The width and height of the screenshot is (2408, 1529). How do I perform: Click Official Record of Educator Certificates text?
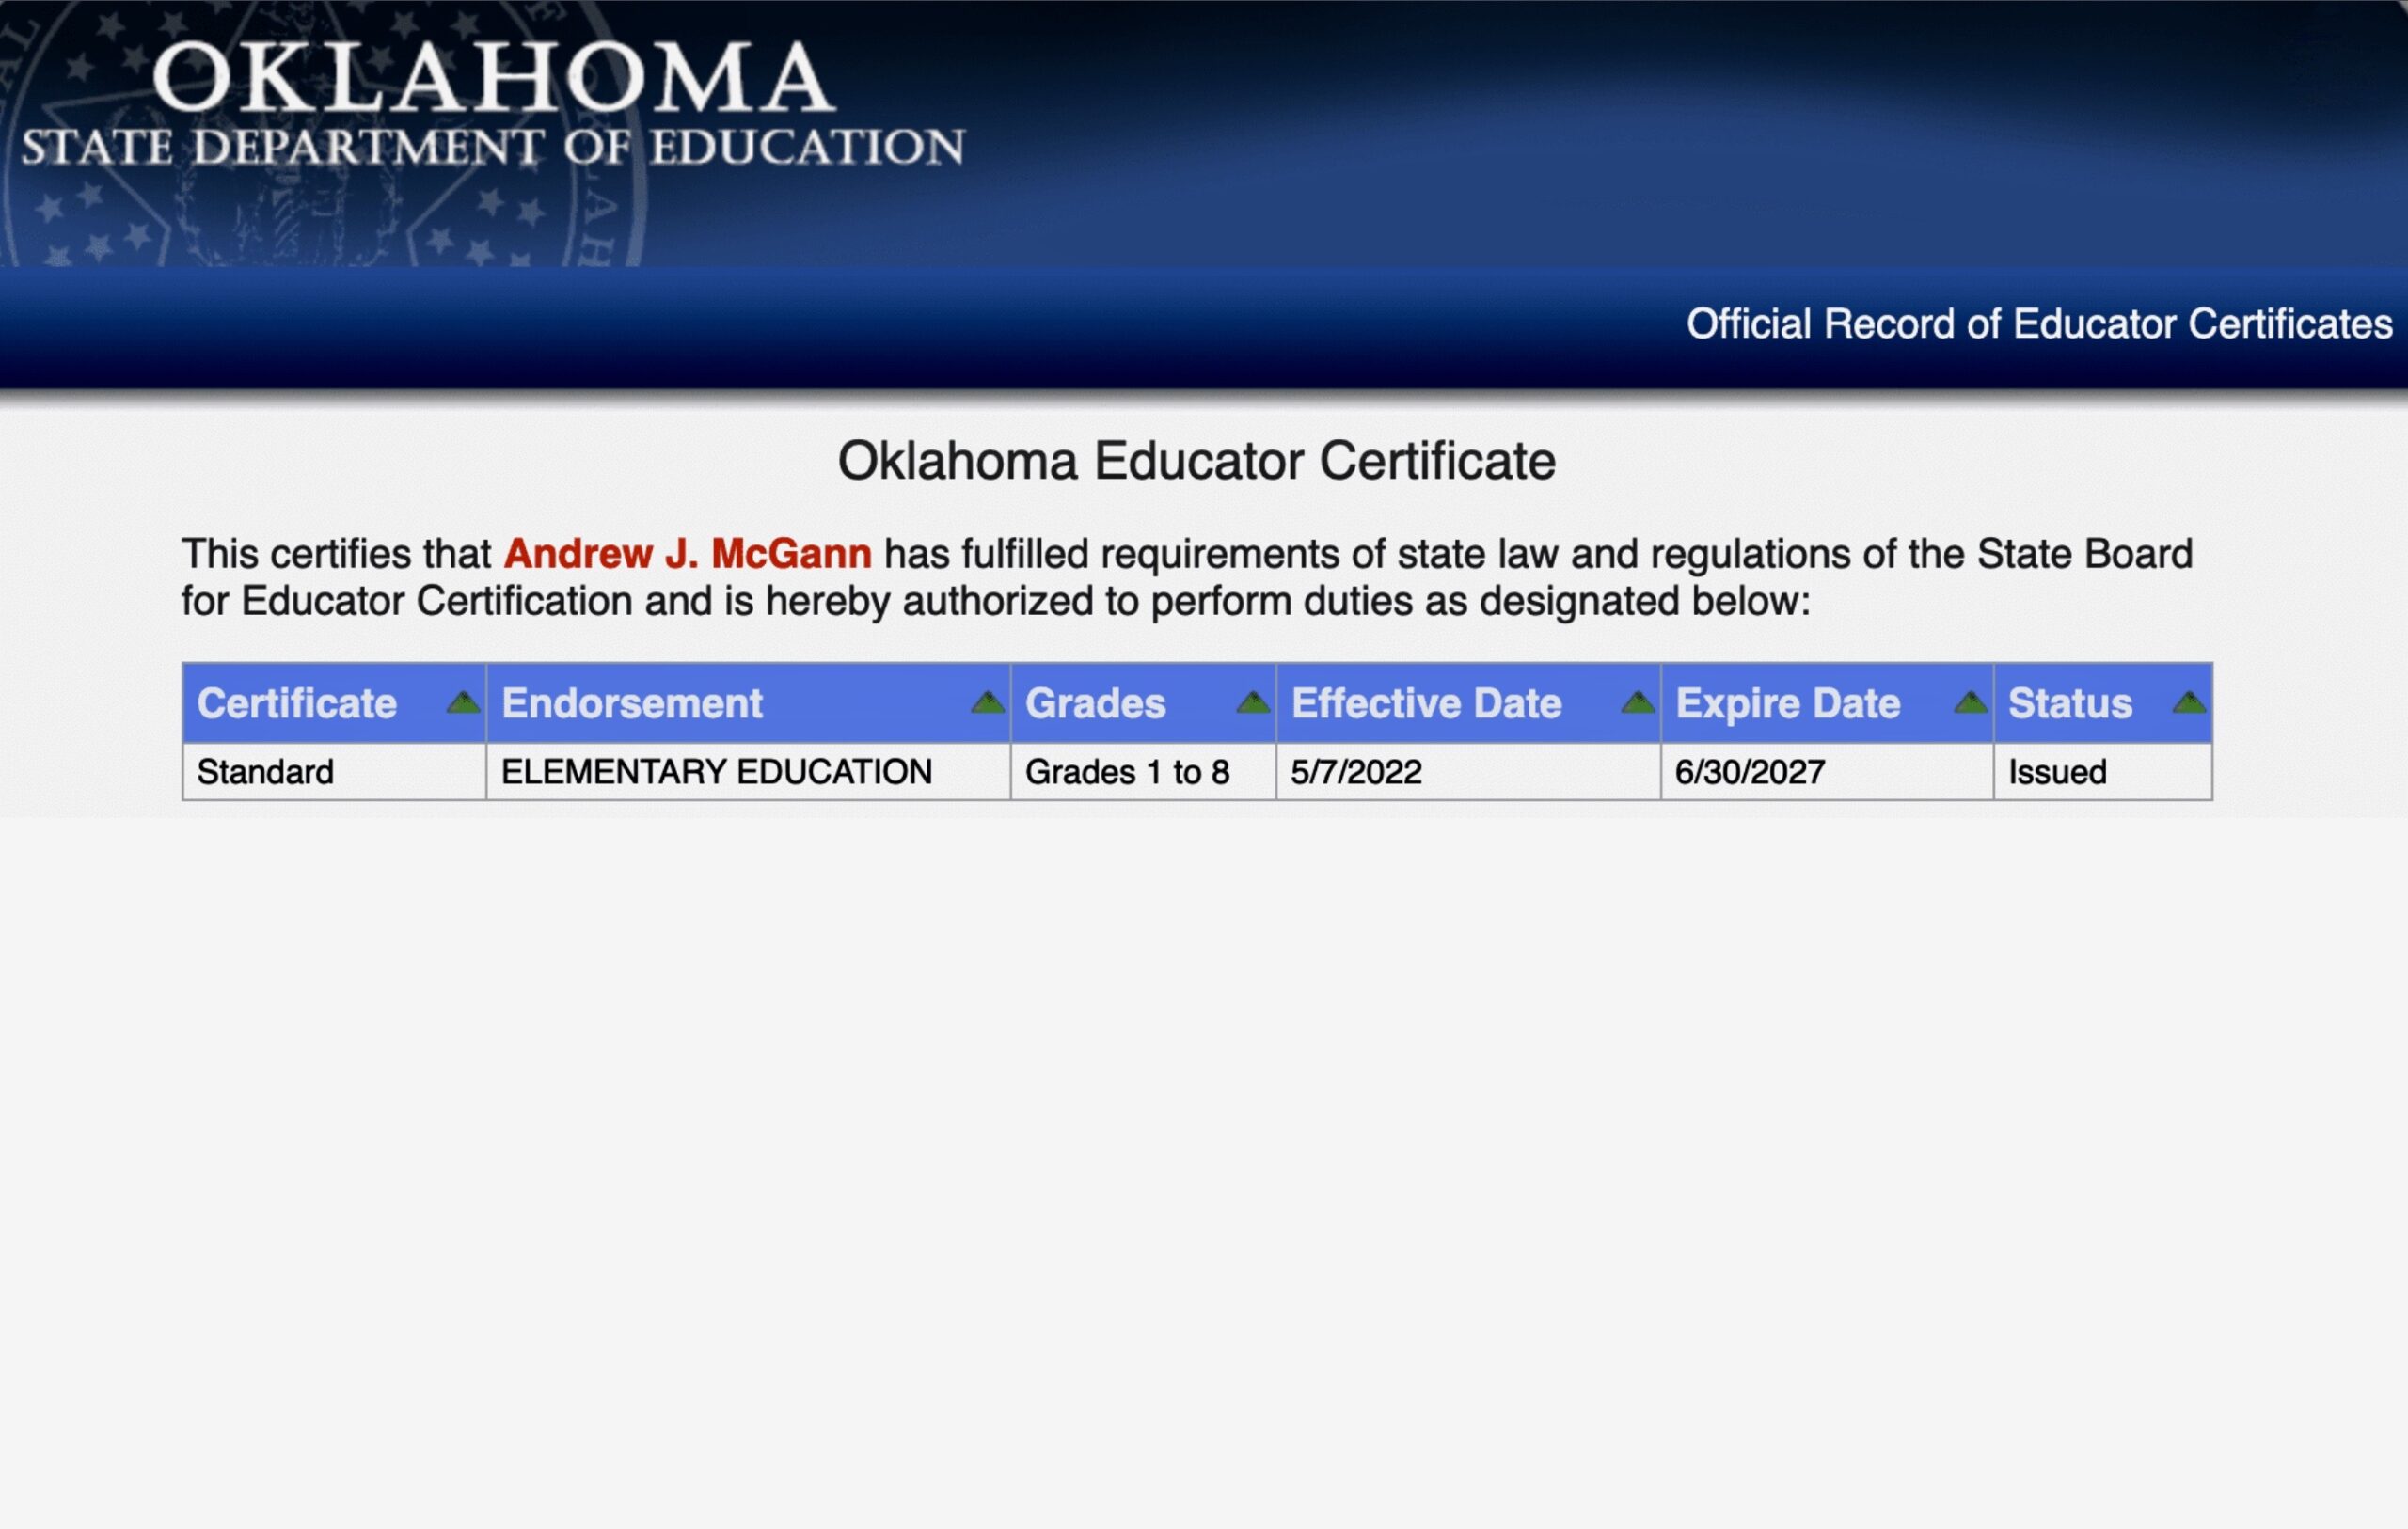pos(2038,324)
